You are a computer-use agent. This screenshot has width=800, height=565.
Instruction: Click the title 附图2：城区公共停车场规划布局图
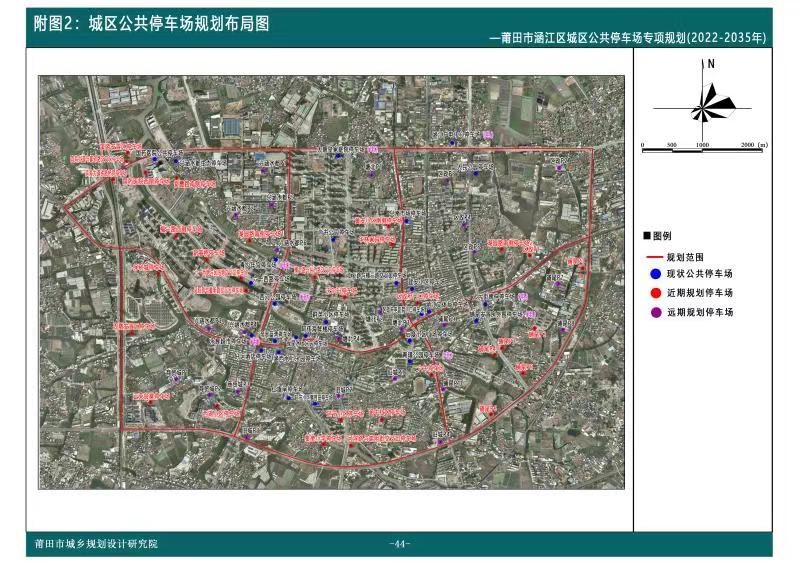click(151, 22)
